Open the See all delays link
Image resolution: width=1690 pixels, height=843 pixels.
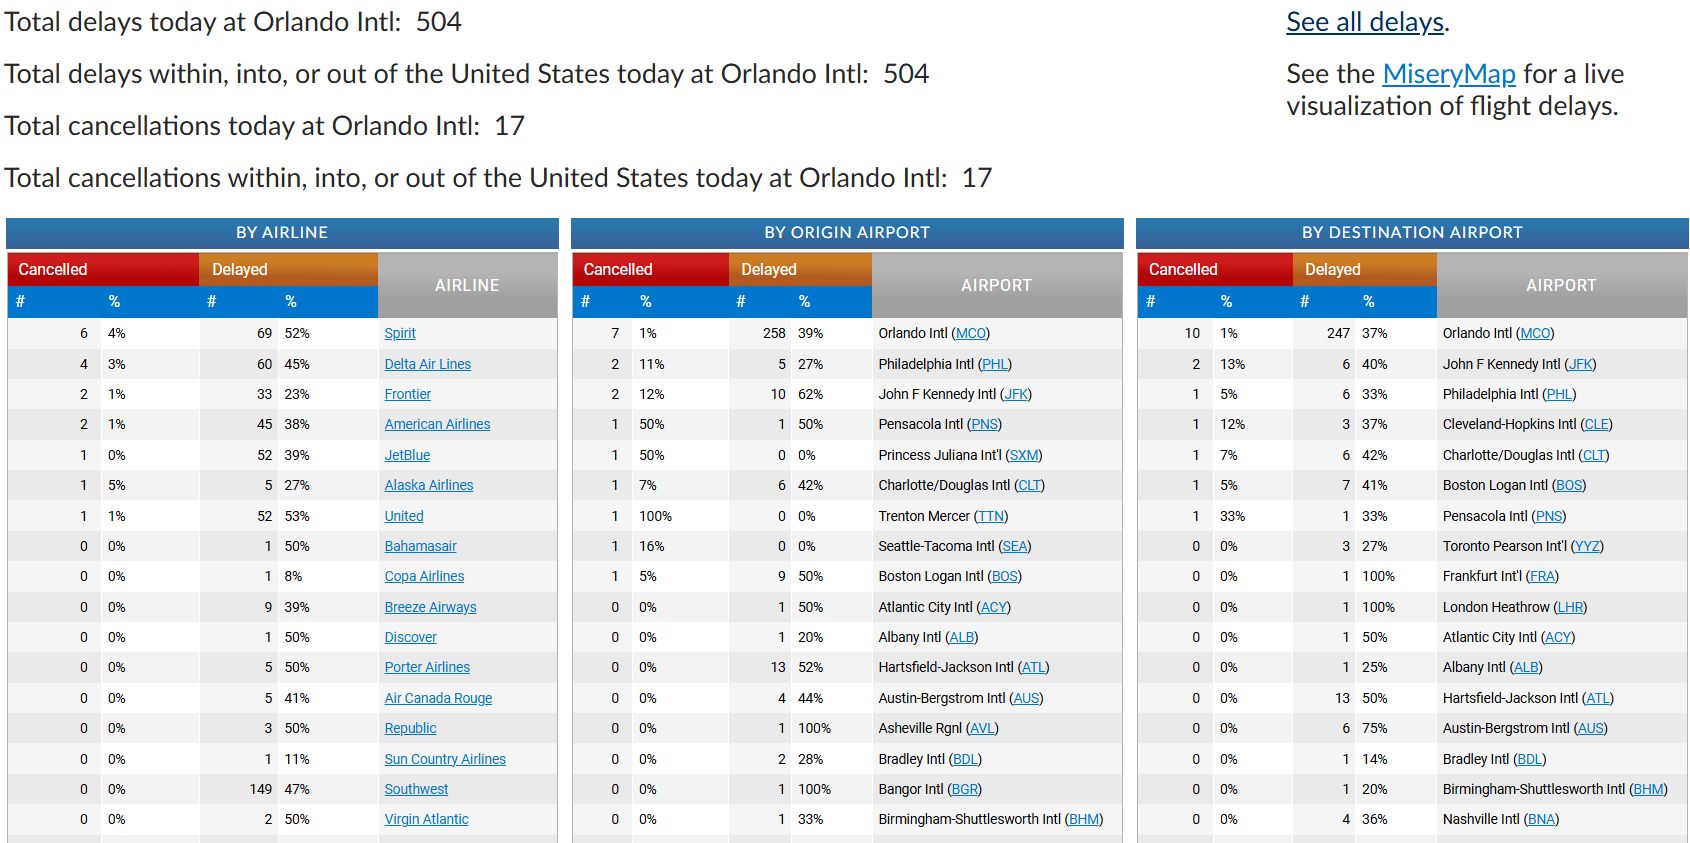click(1364, 22)
